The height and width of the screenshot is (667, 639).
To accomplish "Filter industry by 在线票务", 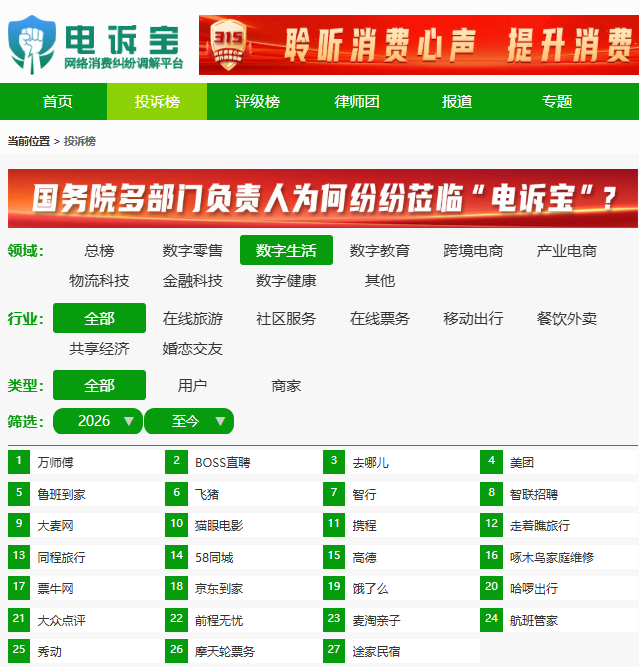I will click(x=379, y=318).
